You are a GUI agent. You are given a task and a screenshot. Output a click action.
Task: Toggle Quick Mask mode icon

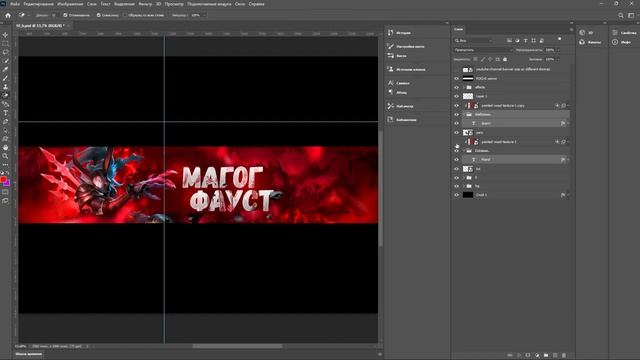[x=5, y=192]
